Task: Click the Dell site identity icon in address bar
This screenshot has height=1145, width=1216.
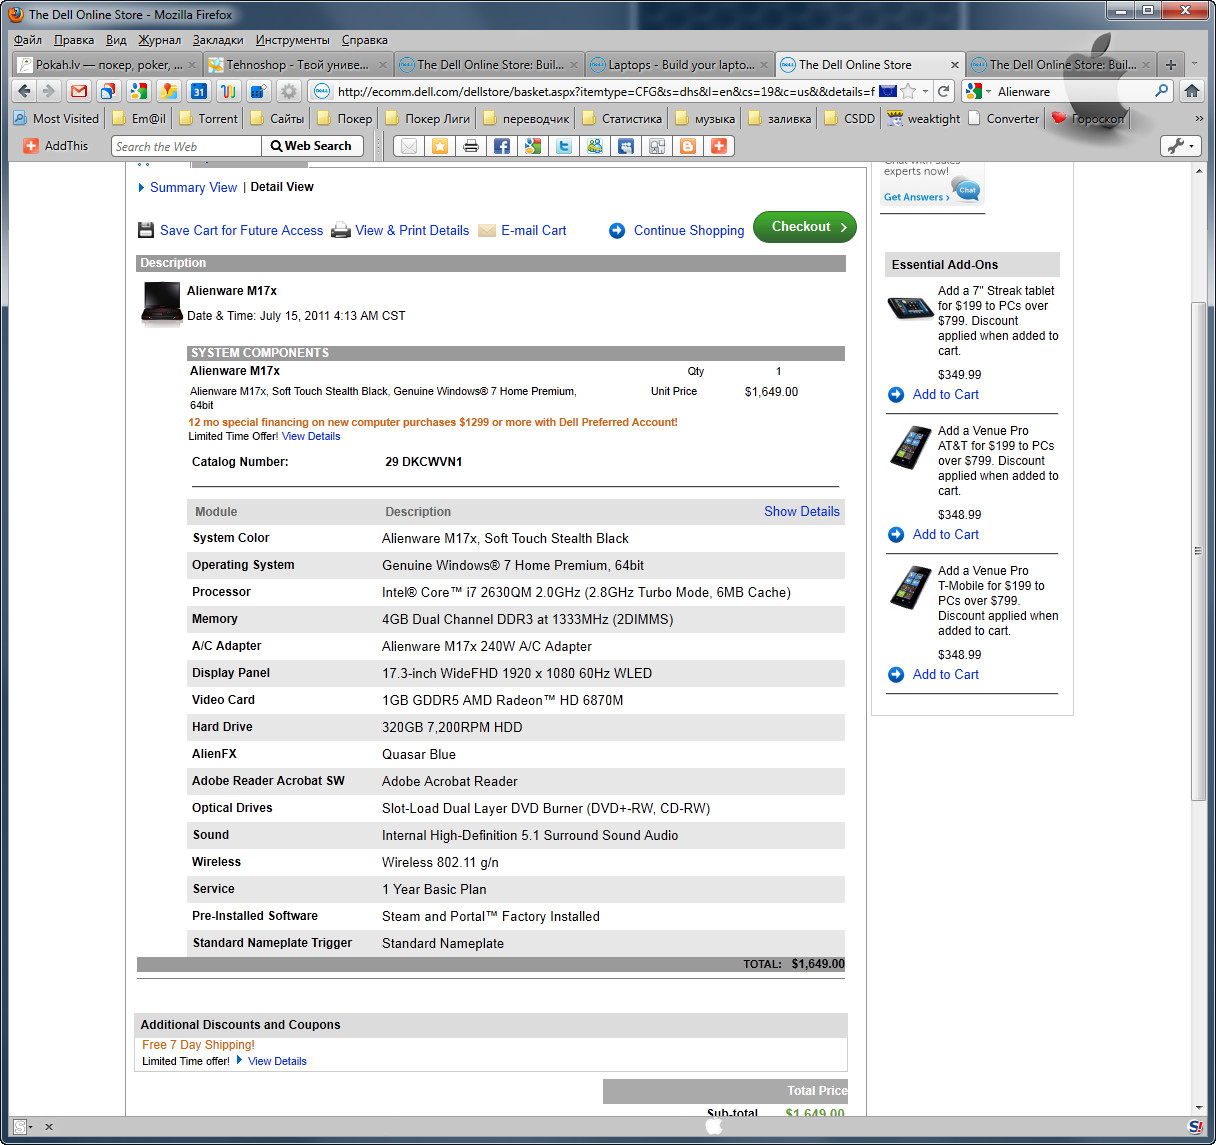Action: point(321,91)
